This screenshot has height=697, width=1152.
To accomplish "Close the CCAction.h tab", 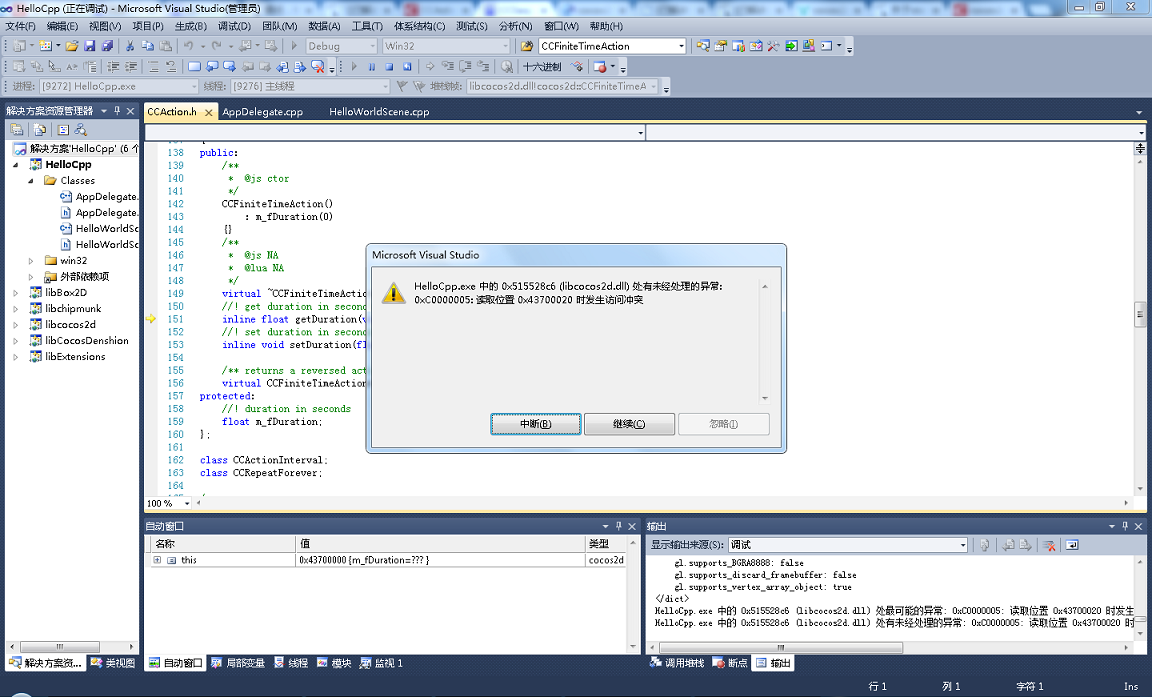I will [x=209, y=112].
